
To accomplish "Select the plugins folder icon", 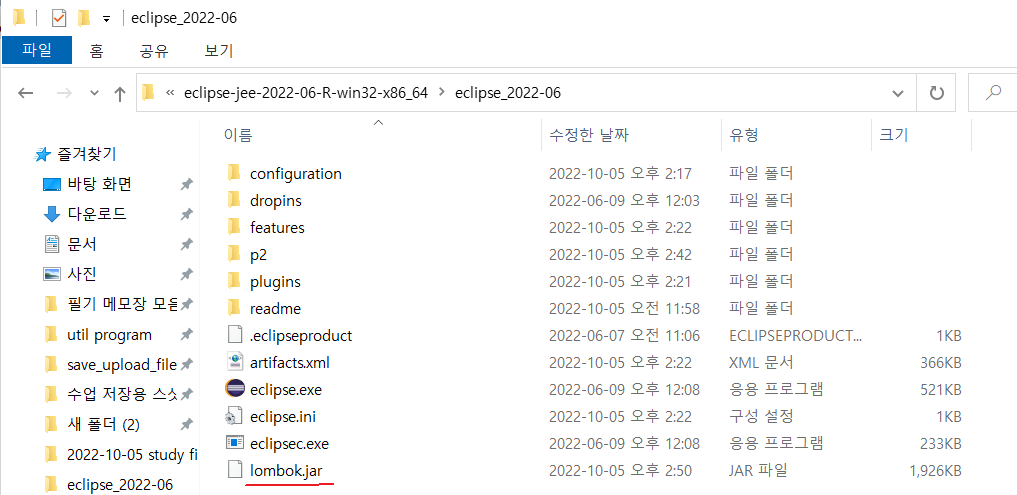I will click(x=234, y=282).
